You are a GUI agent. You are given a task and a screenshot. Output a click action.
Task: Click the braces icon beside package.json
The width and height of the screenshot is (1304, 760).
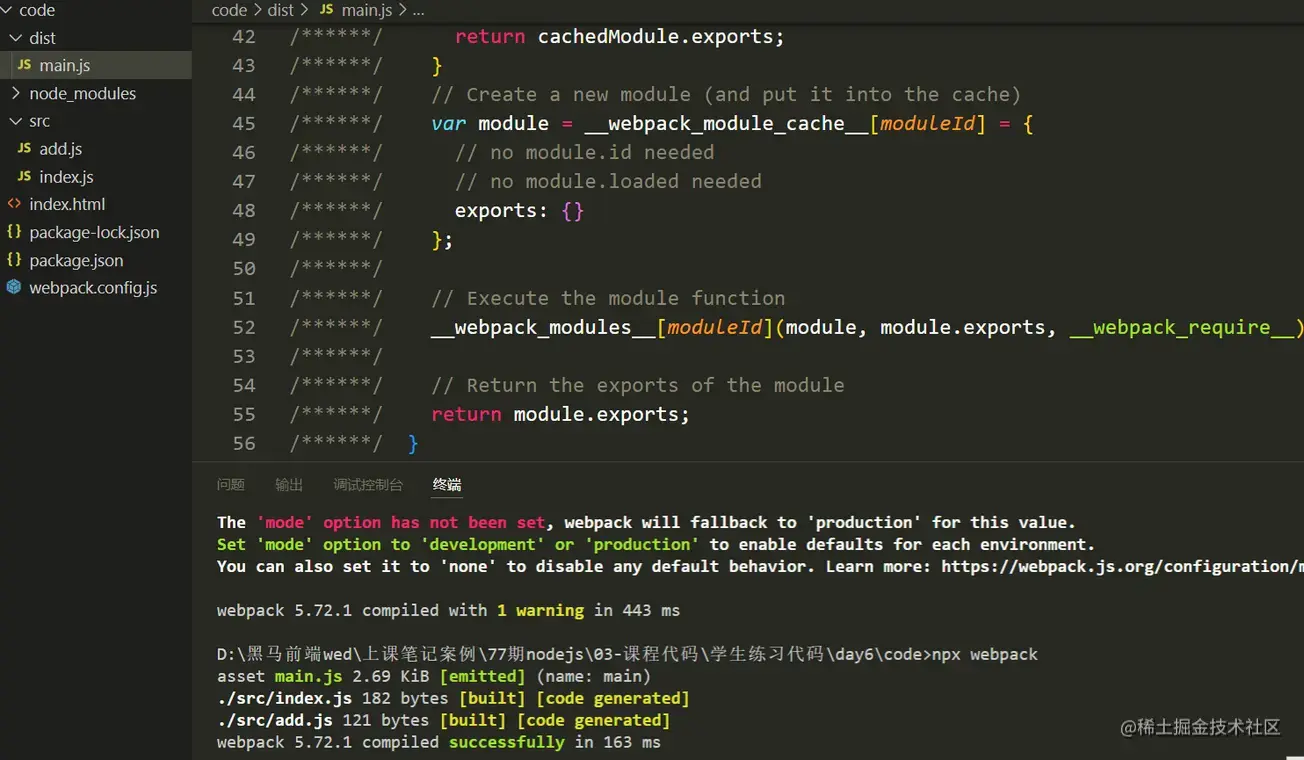pos(13,260)
